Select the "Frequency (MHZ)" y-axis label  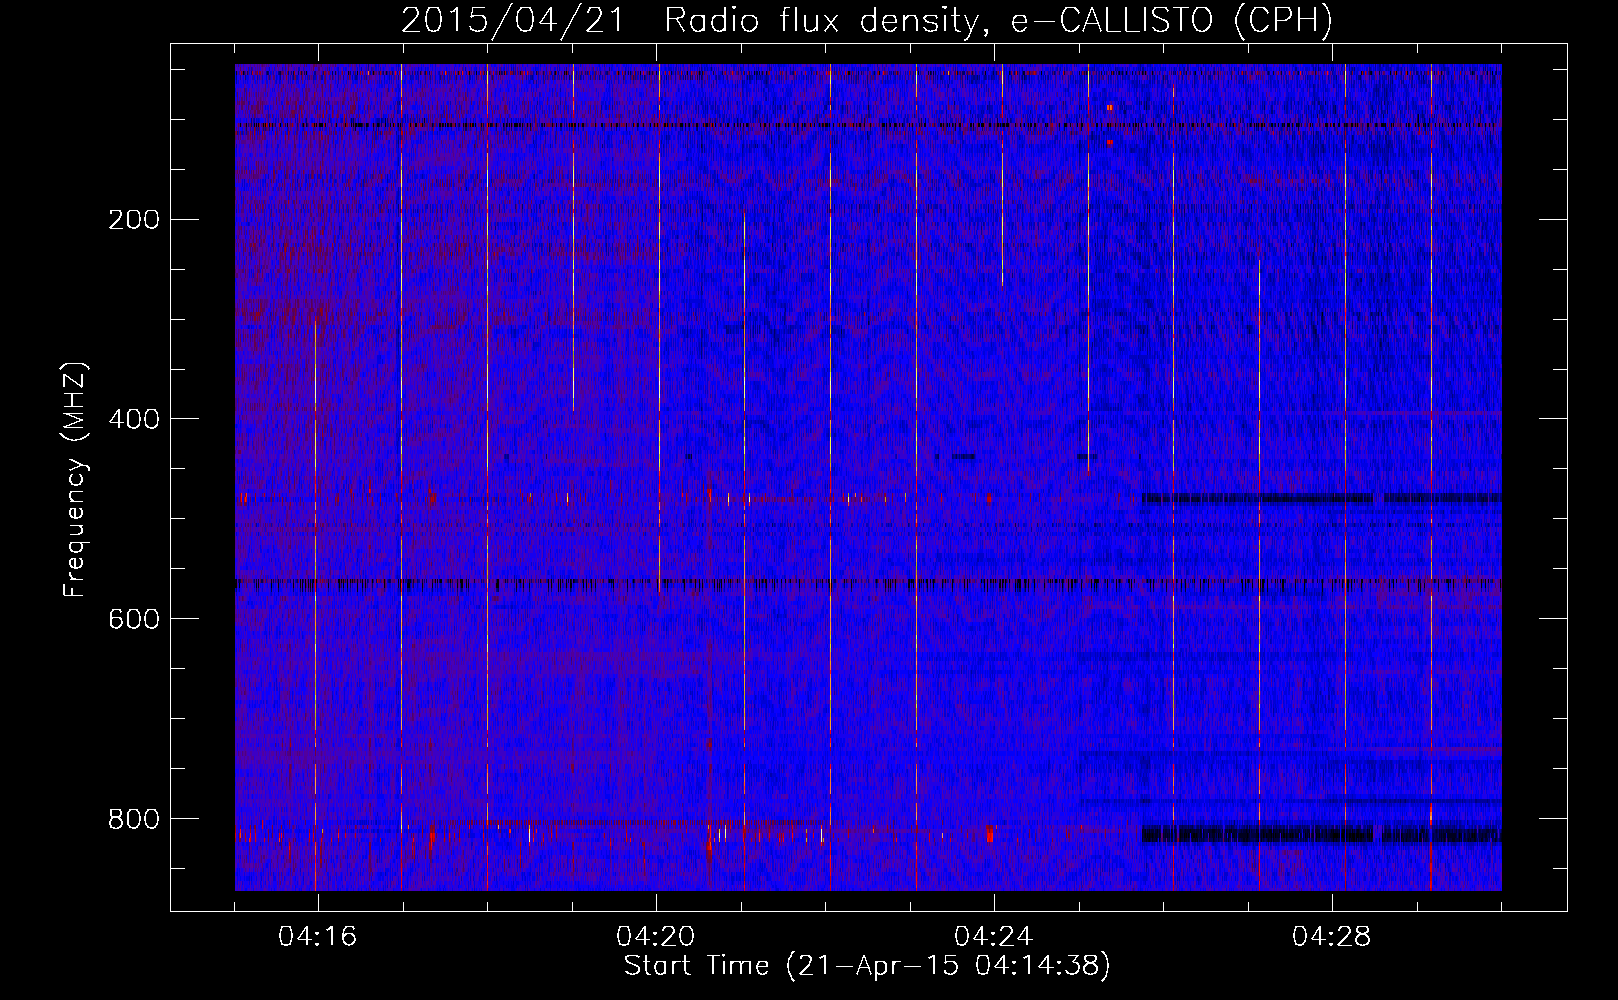click(75, 480)
